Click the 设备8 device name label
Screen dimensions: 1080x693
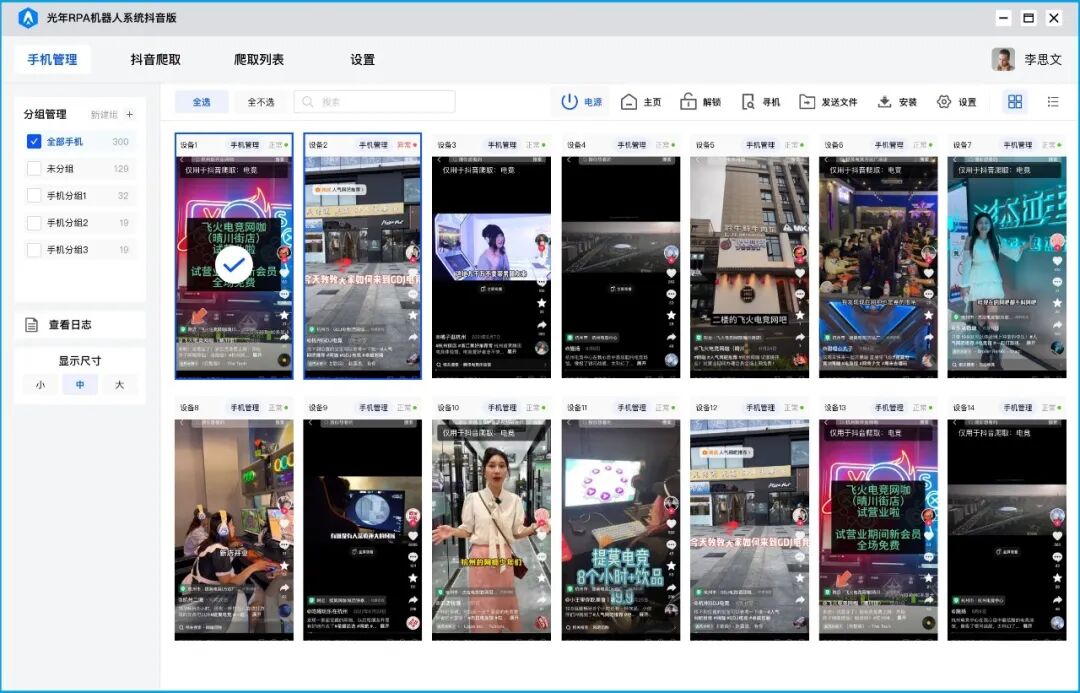coord(189,408)
